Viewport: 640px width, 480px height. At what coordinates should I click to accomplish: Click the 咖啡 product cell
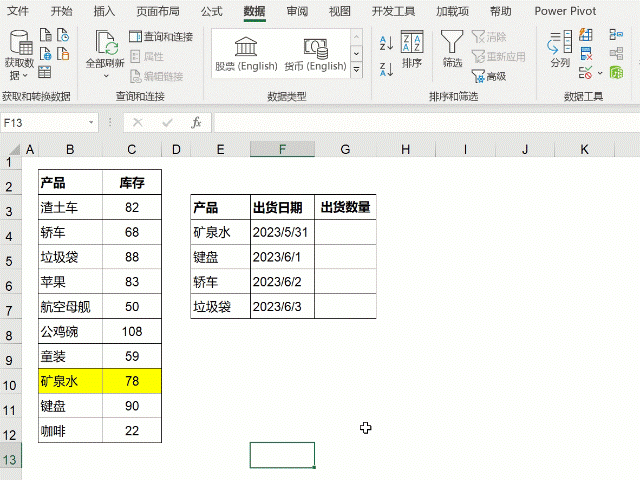[x=70, y=431]
